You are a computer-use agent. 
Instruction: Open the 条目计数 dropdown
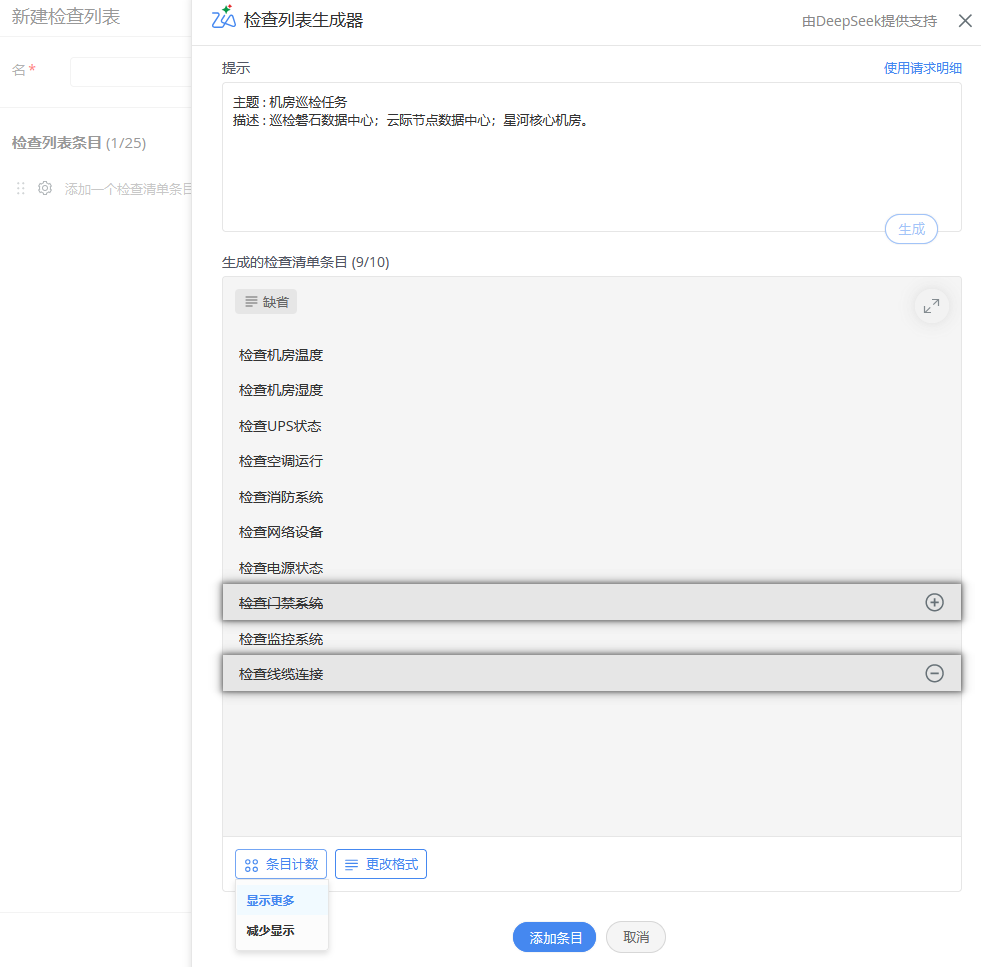(x=281, y=864)
